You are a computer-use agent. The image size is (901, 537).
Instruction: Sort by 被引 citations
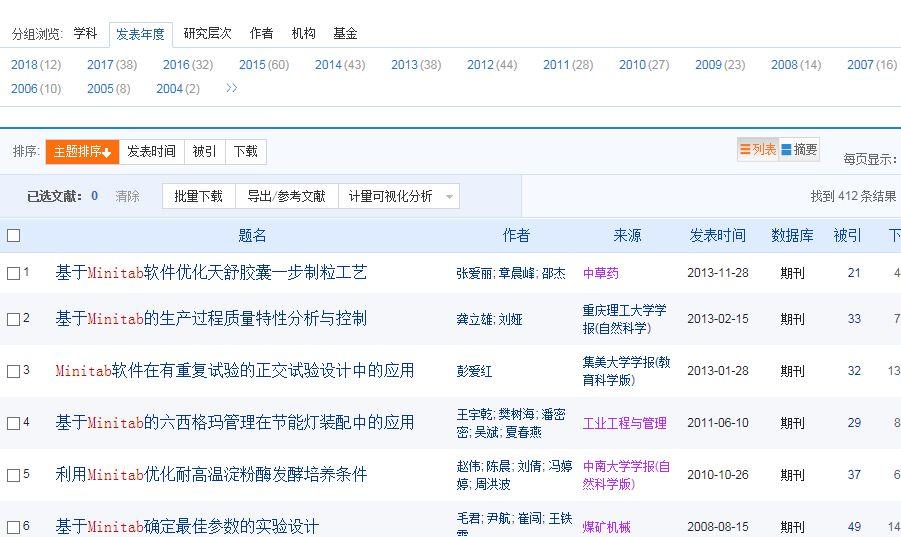pyautogui.click(x=204, y=152)
